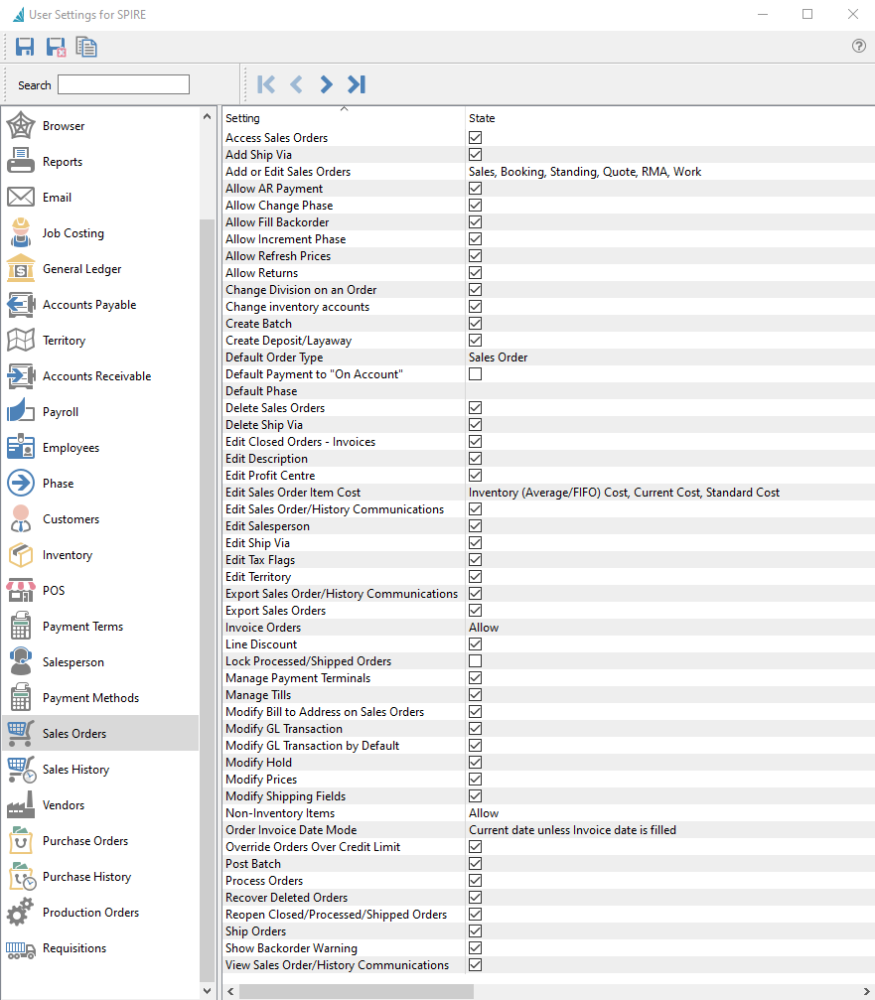Go to first record arrow
This screenshot has width=875, height=1000.
click(x=266, y=84)
